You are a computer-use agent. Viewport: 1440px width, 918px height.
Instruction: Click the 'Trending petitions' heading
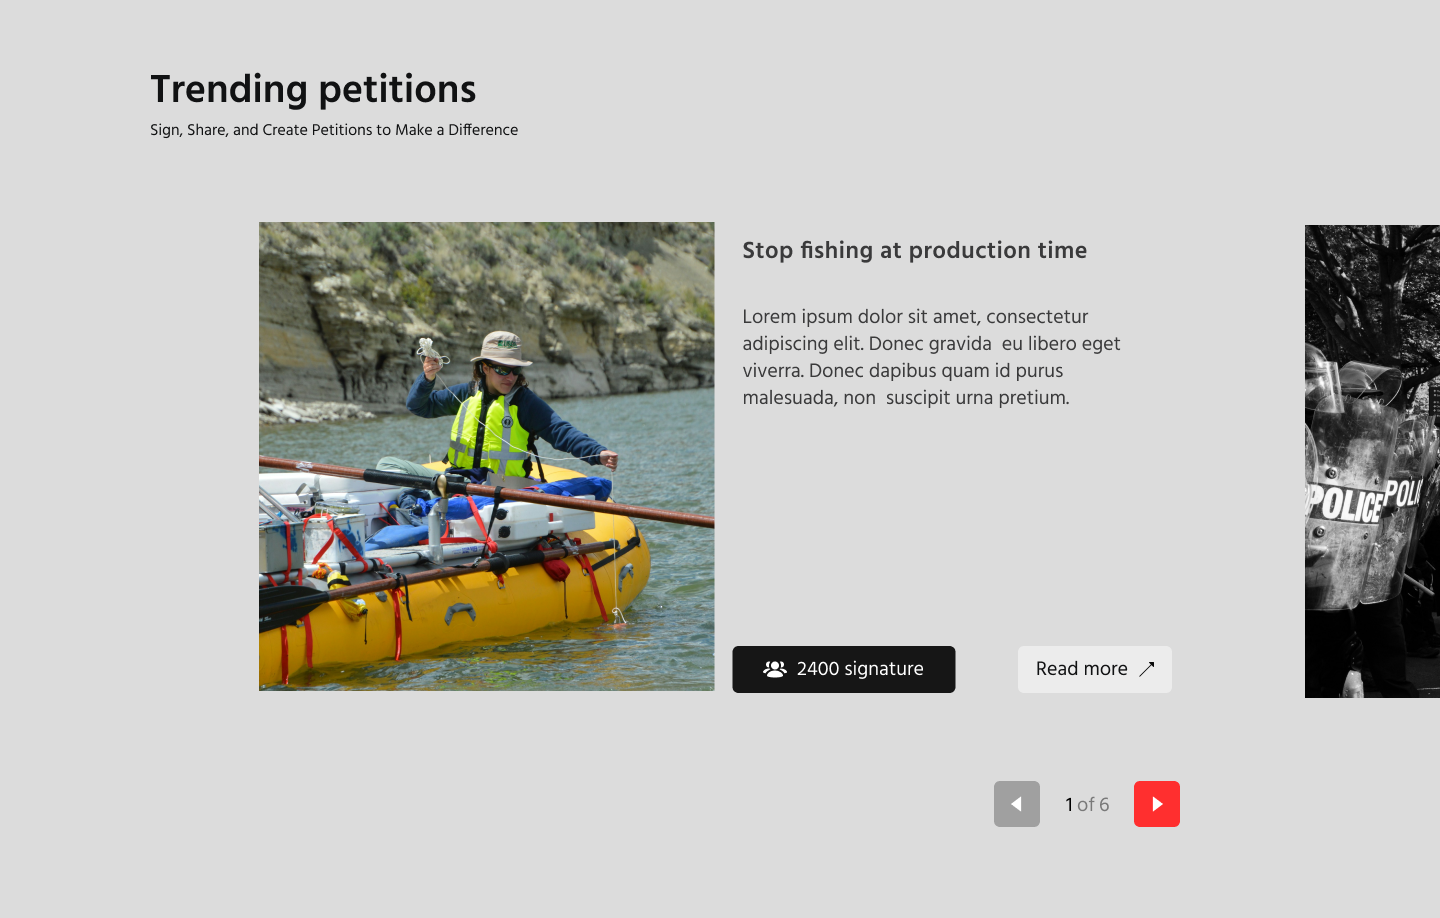(x=313, y=89)
